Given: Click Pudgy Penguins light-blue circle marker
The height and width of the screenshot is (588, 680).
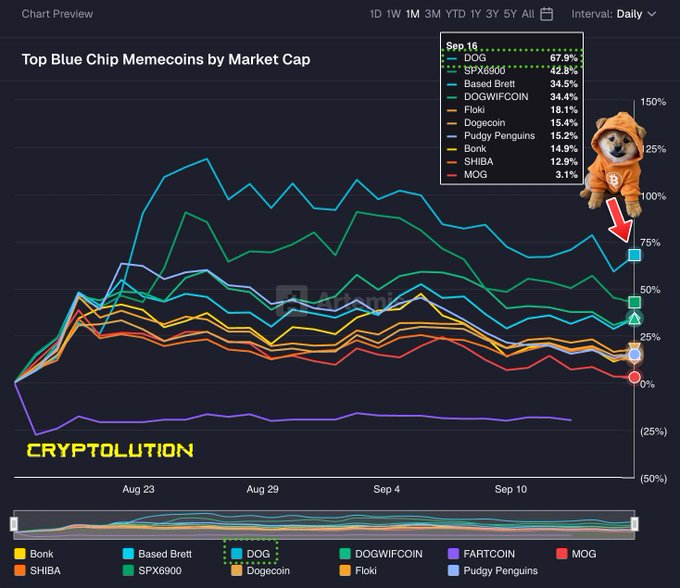Looking at the screenshot, I should 634,355.
